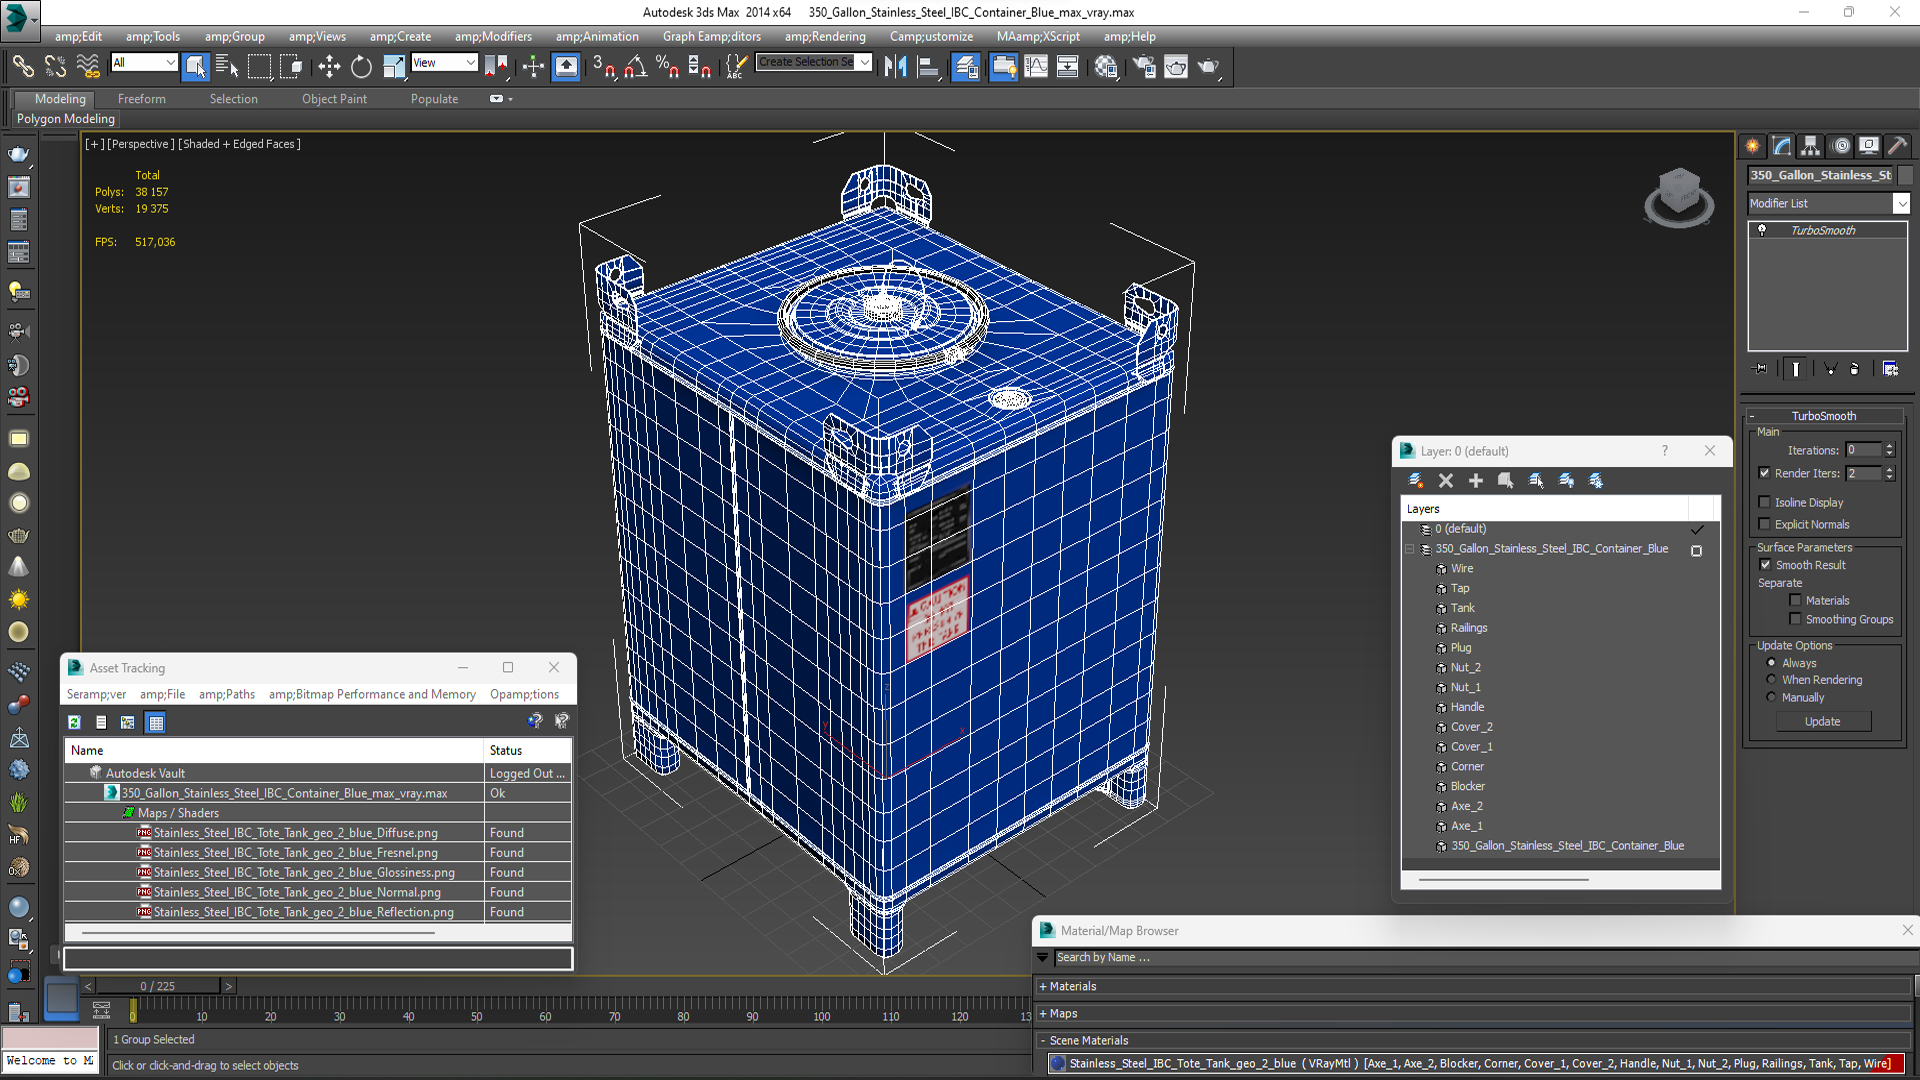
Task: Select the Always update radio button
Action: click(x=1771, y=663)
